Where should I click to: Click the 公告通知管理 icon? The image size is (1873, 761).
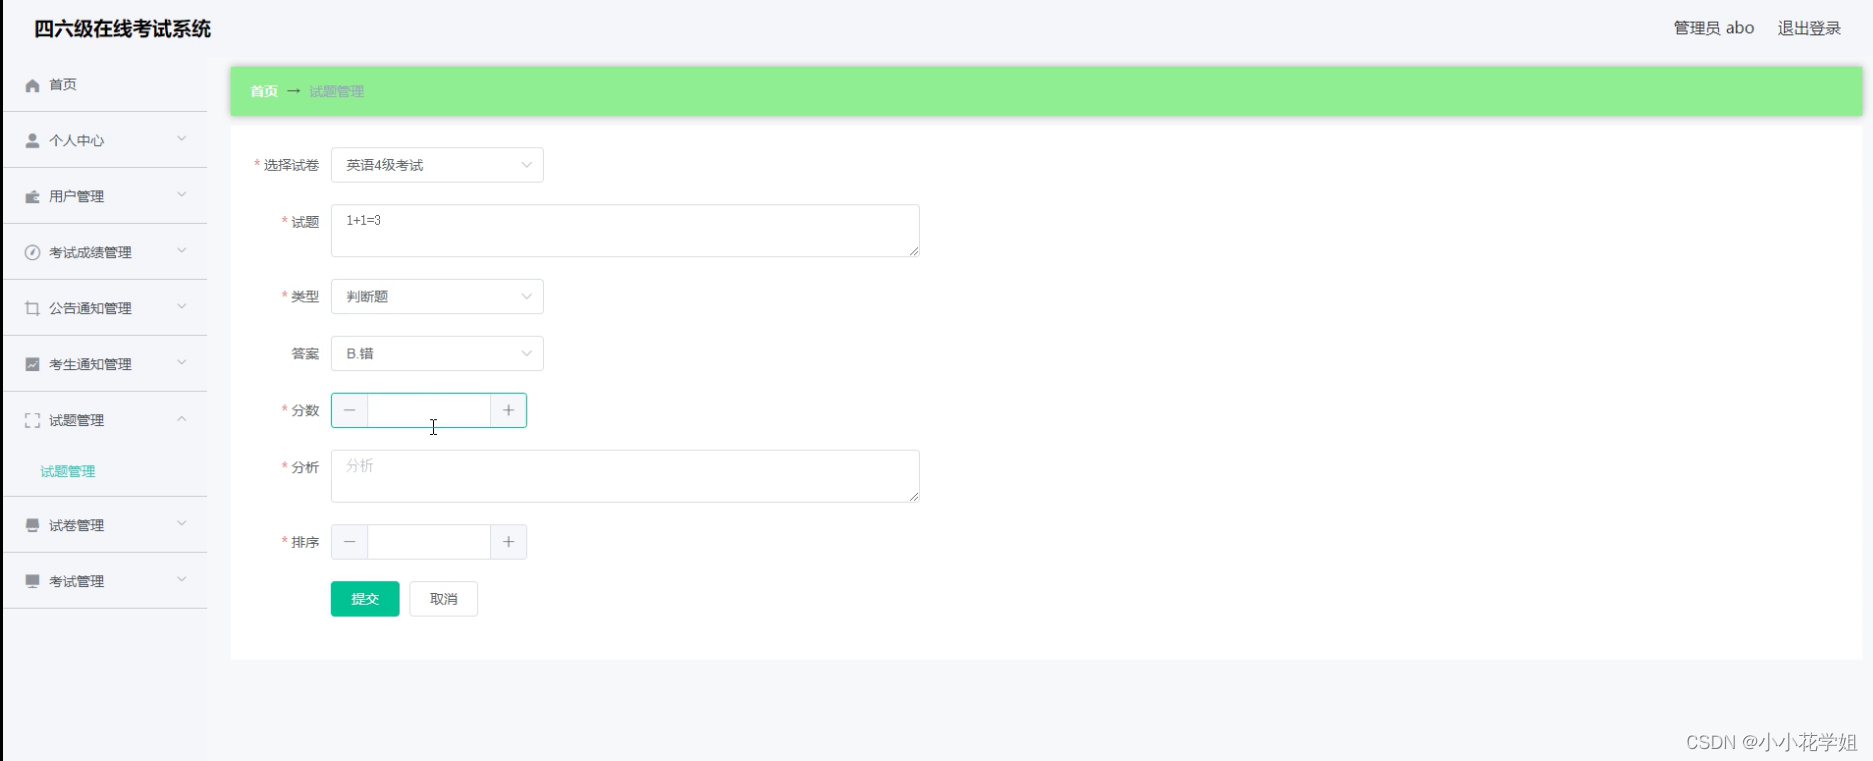click(x=31, y=308)
